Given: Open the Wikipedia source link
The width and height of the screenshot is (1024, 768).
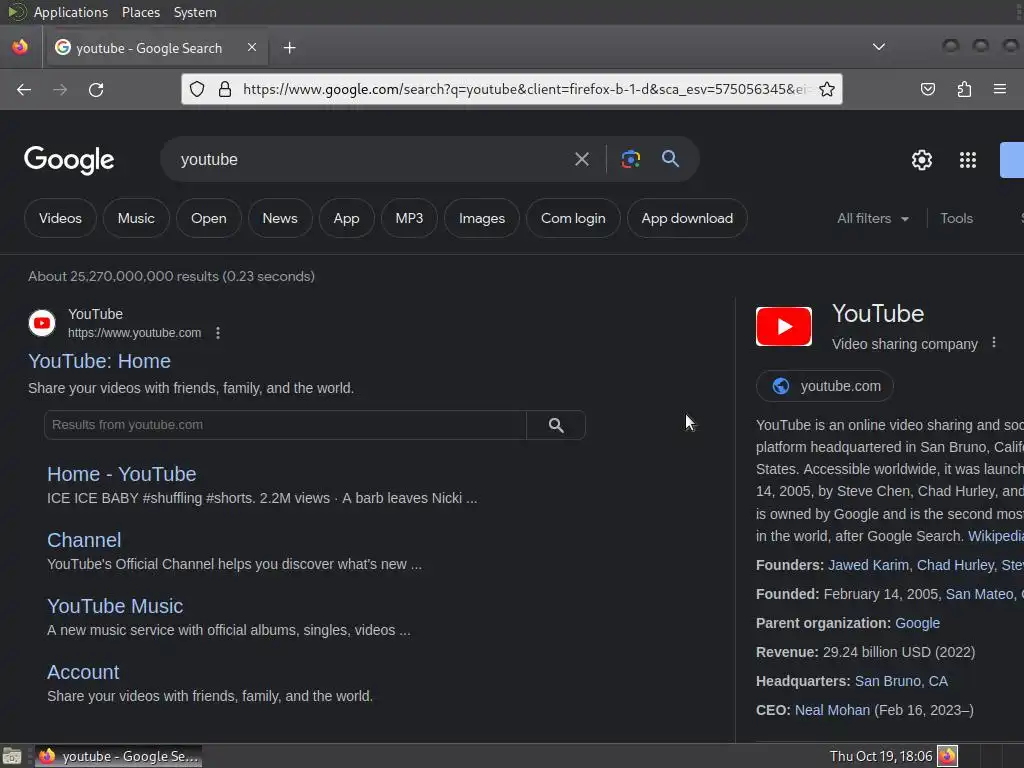Looking at the screenshot, I should 996,536.
